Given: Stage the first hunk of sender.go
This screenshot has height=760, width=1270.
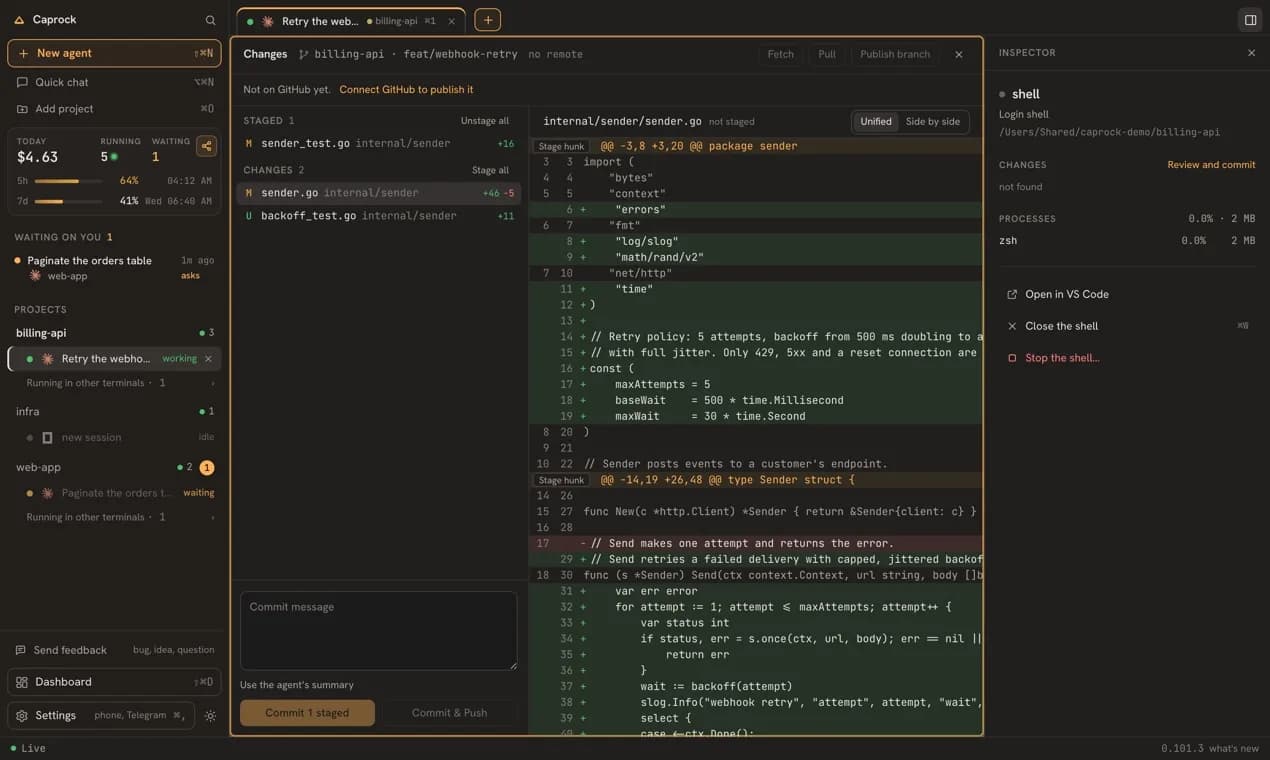Looking at the screenshot, I should (561, 146).
